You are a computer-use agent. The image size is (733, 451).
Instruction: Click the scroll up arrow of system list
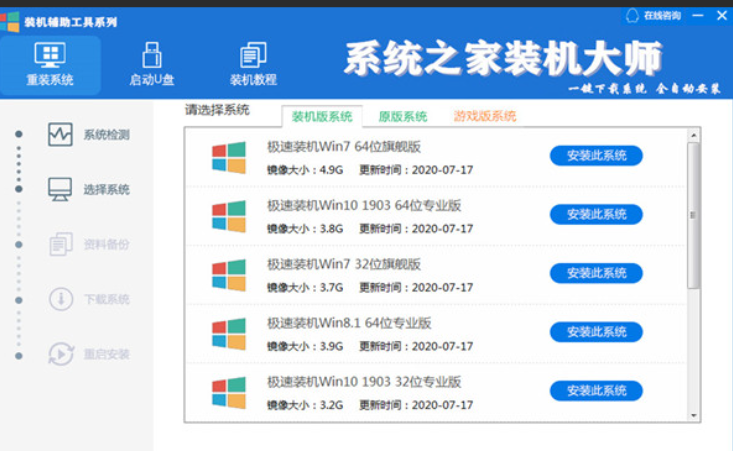[694, 136]
